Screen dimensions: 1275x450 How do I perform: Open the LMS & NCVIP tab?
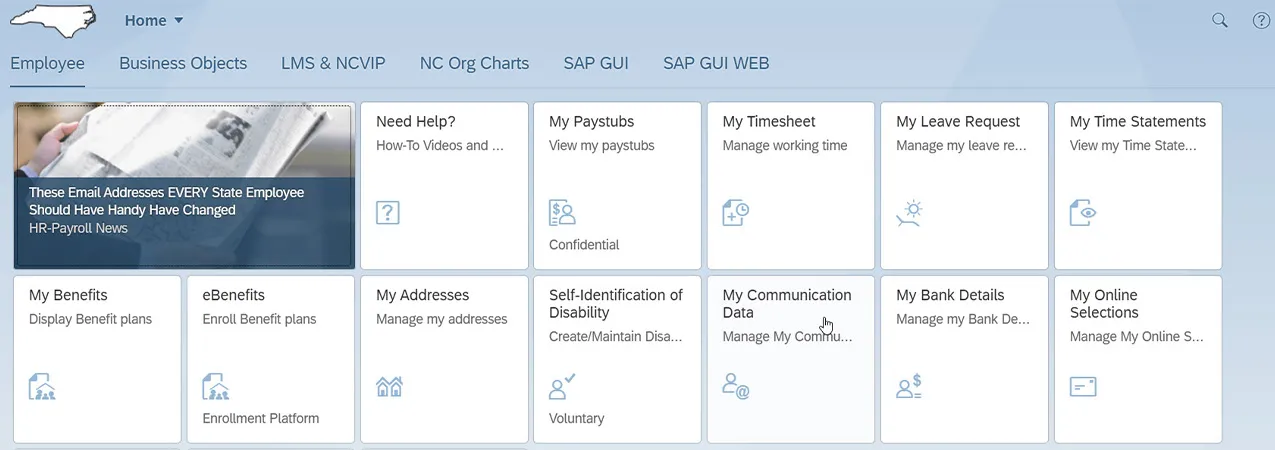[x=333, y=63]
